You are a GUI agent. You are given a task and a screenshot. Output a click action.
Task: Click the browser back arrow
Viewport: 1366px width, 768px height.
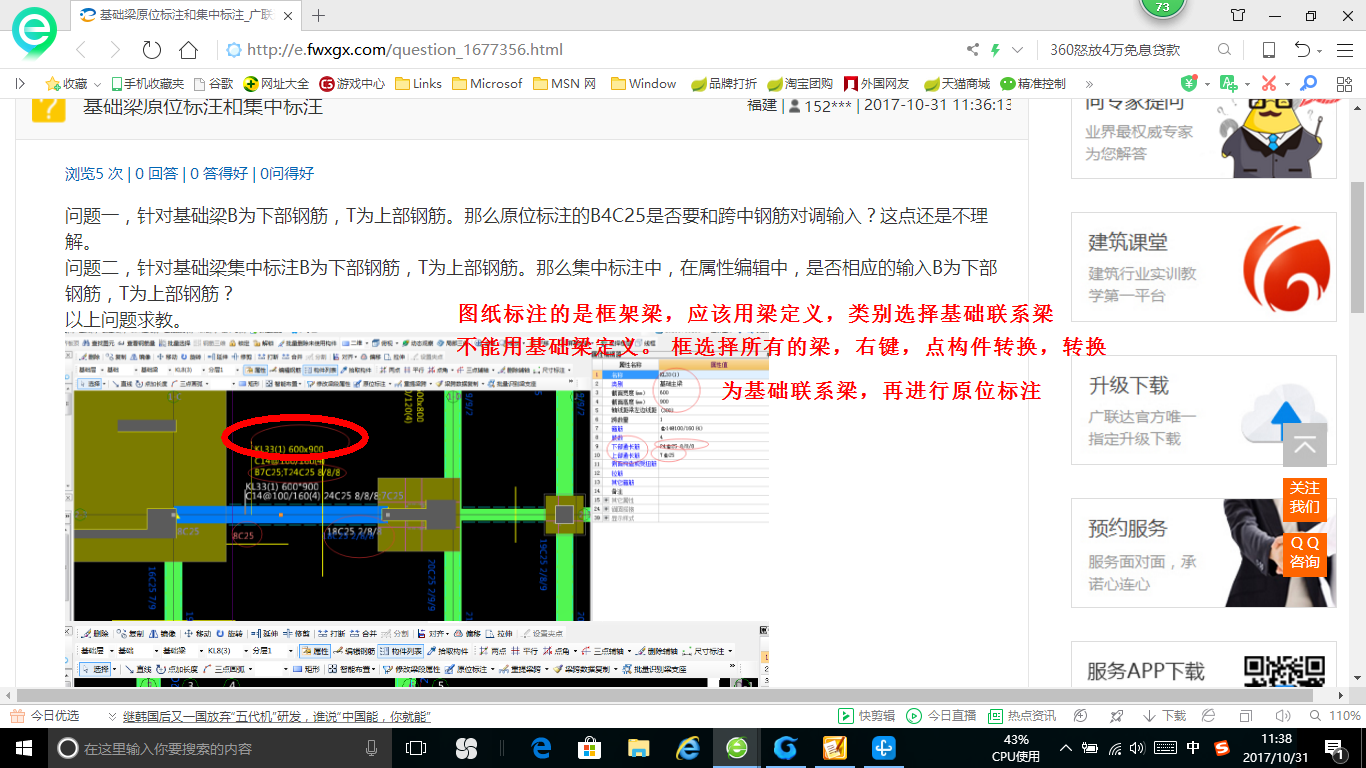(81, 50)
